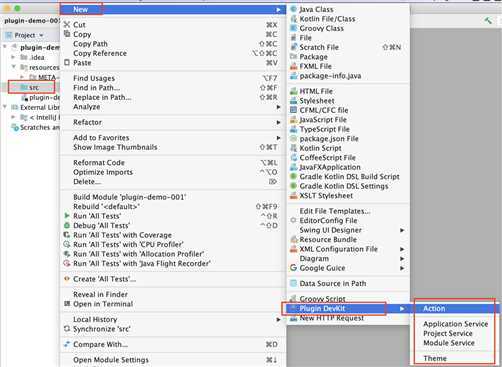Click the Kotlin File/Class icon

[294, 19]
